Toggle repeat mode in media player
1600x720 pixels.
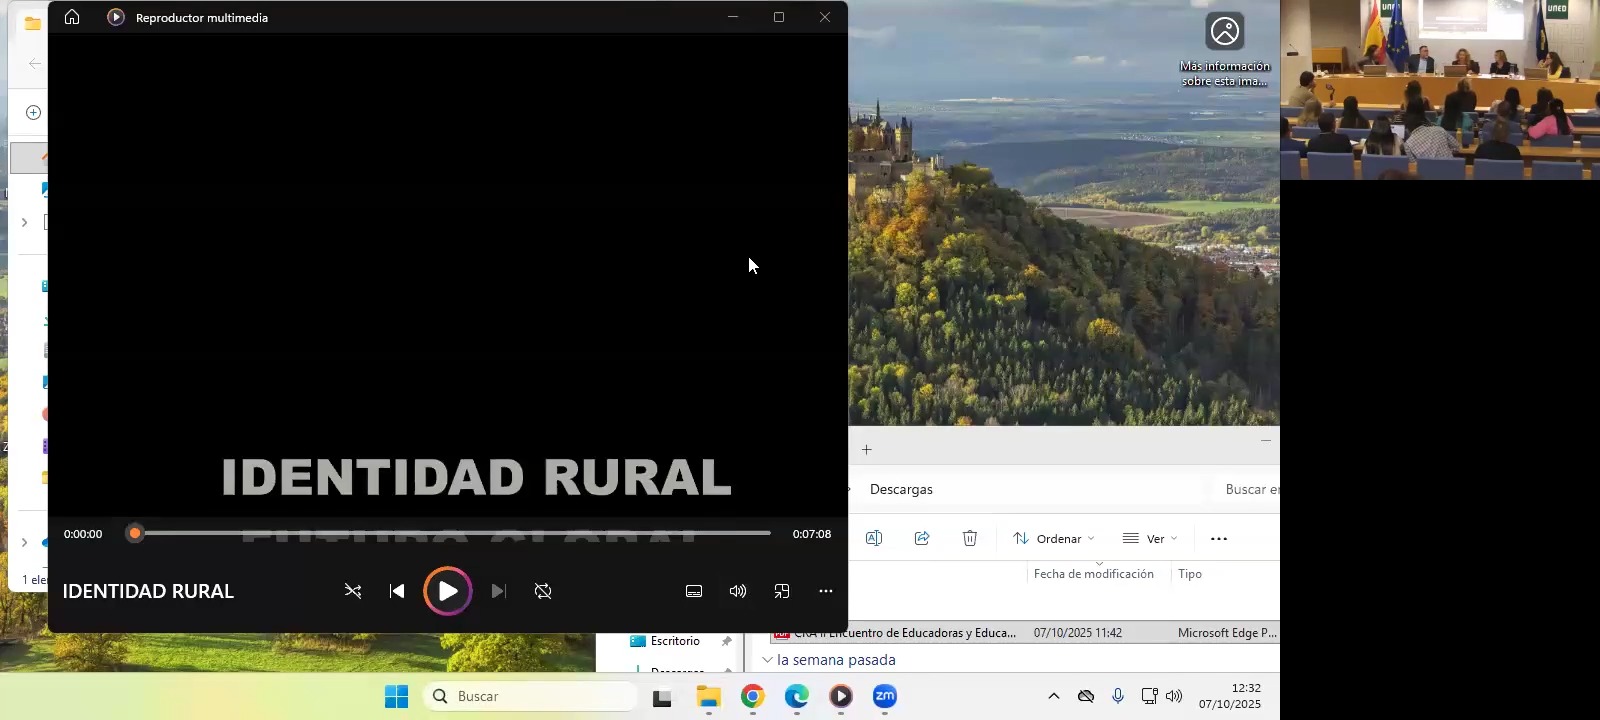tap(543, 591)
